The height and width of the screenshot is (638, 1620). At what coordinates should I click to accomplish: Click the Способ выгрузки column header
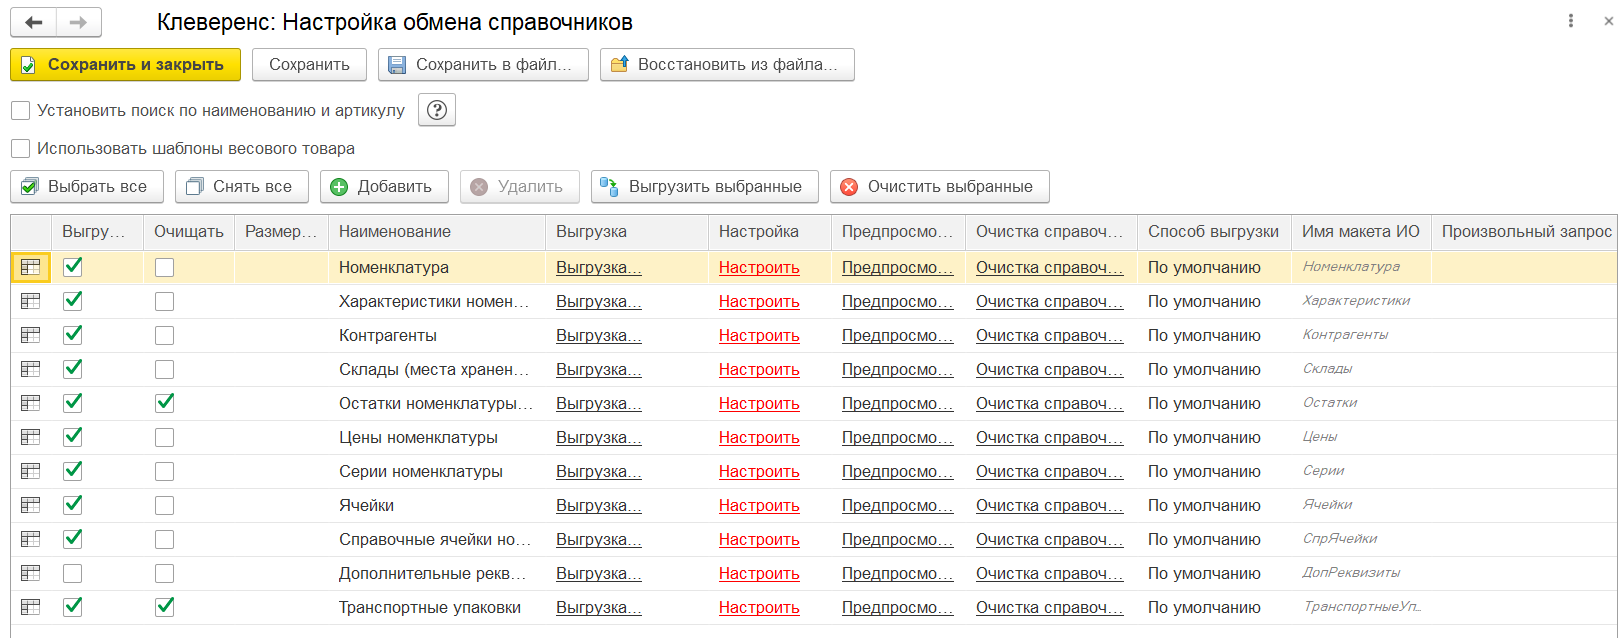tap(1214, 231)
